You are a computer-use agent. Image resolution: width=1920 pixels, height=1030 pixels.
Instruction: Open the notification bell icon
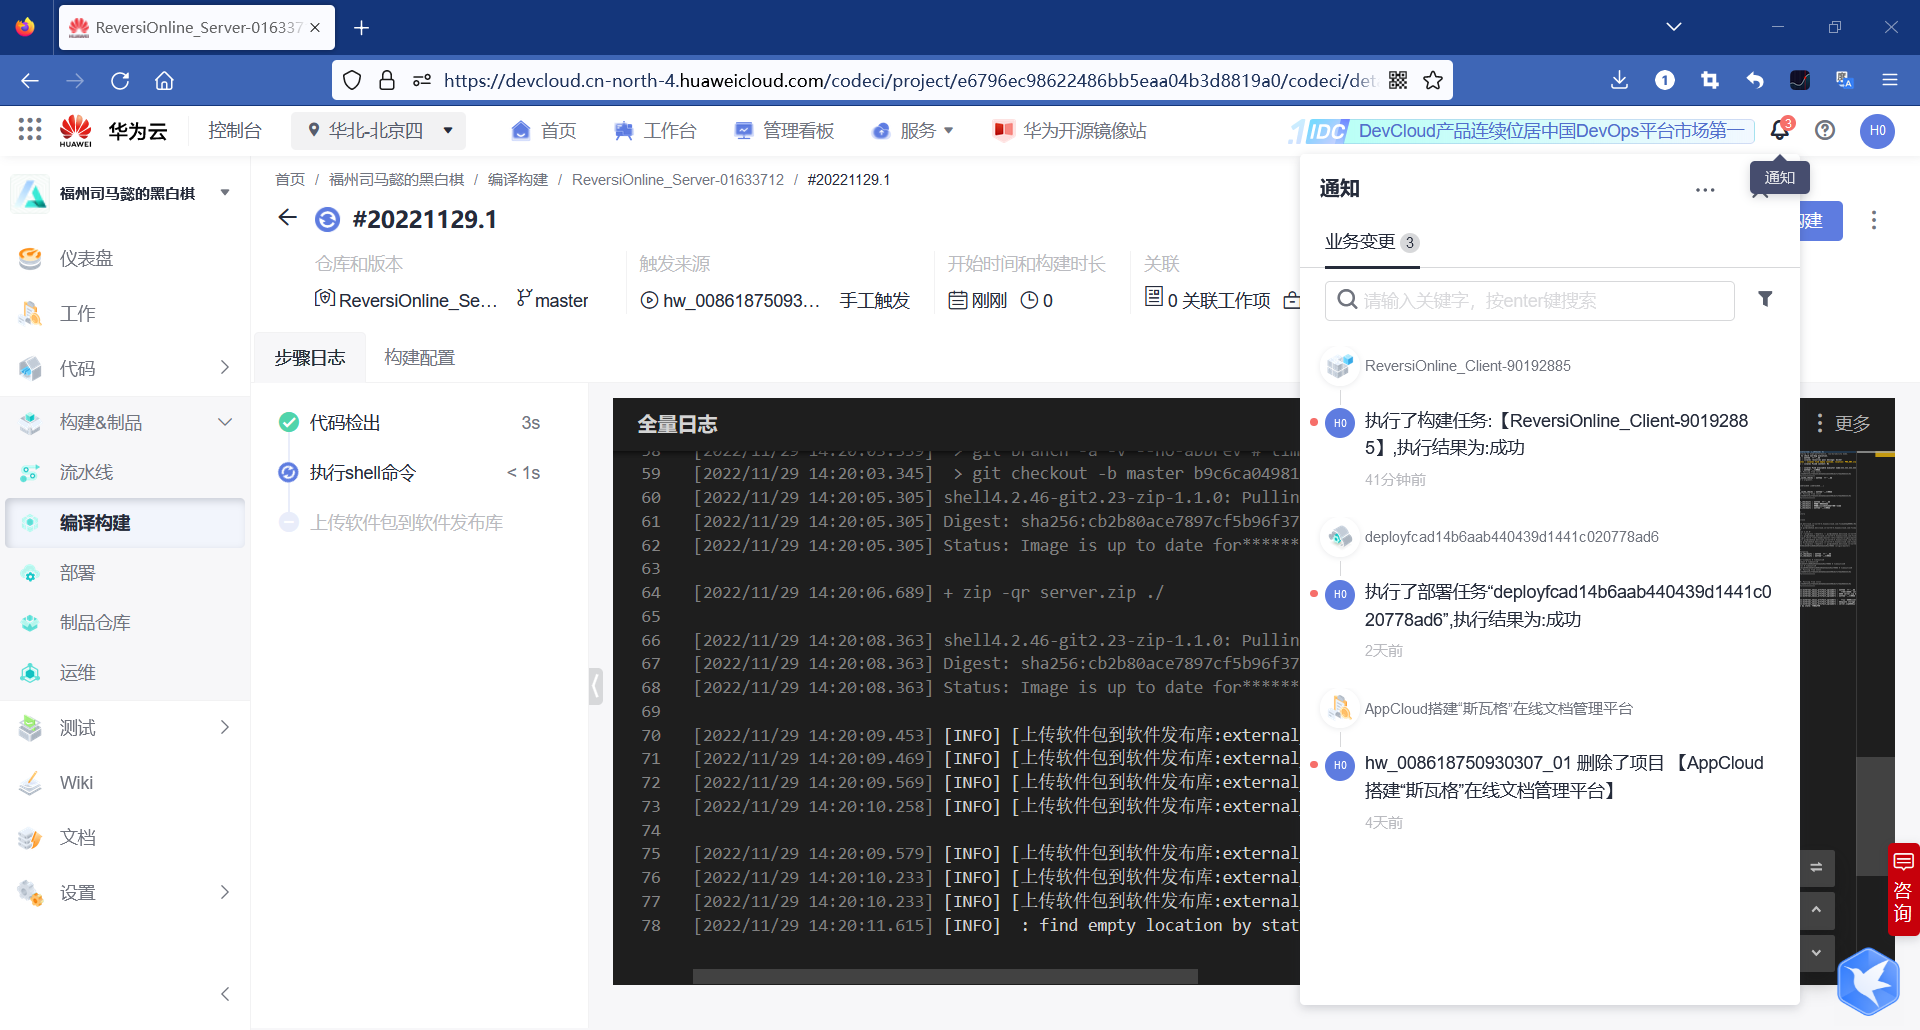click(1780, 130)
